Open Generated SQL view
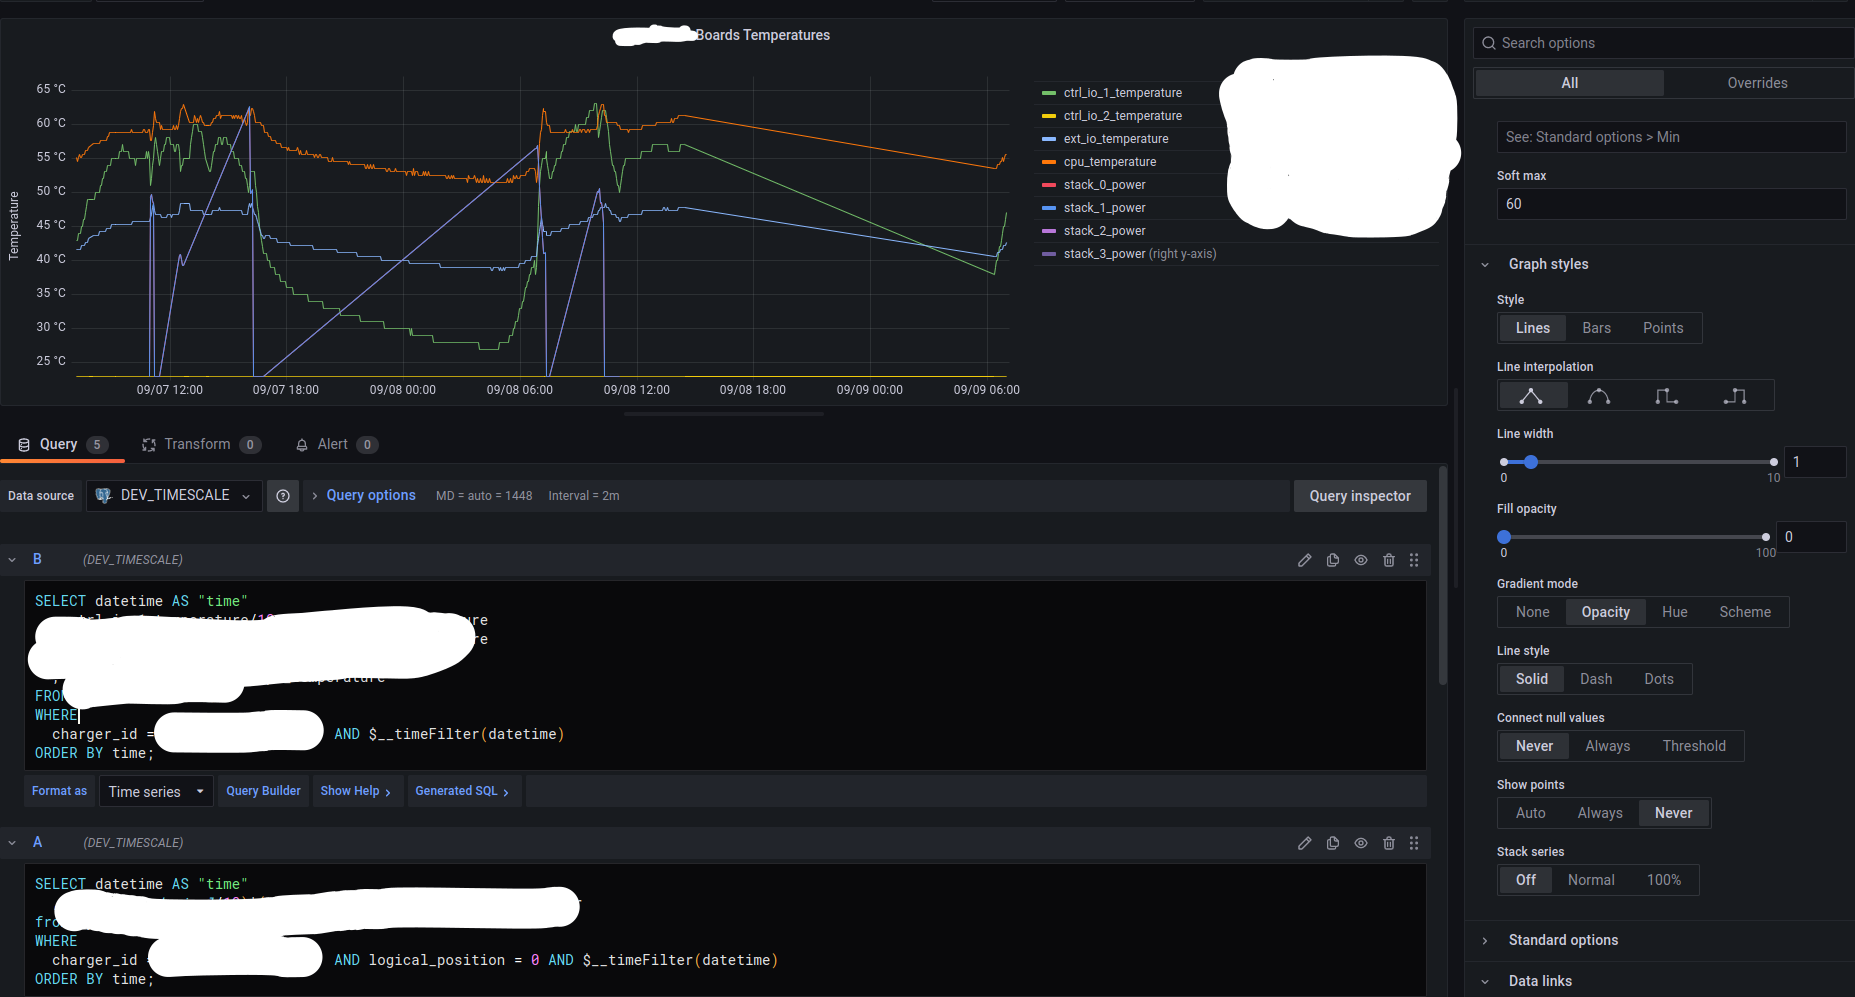The width and height of the screenshot is (1855, 997). coord(462,790)
